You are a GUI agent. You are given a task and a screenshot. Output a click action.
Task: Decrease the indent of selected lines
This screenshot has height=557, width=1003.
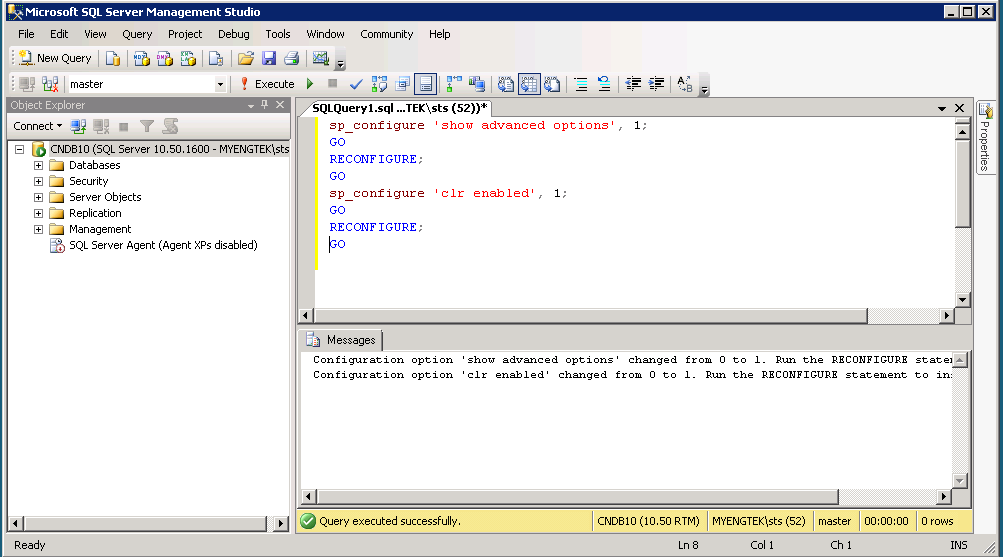click(x=633, y=84)
